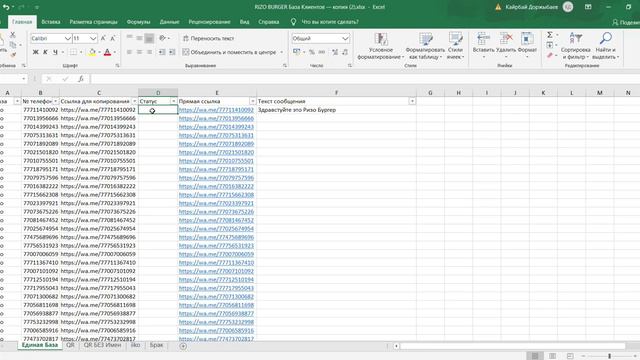This screenshot has width=640, height=360.
Task: Click the Cut scissors icon
Action: 13,35
